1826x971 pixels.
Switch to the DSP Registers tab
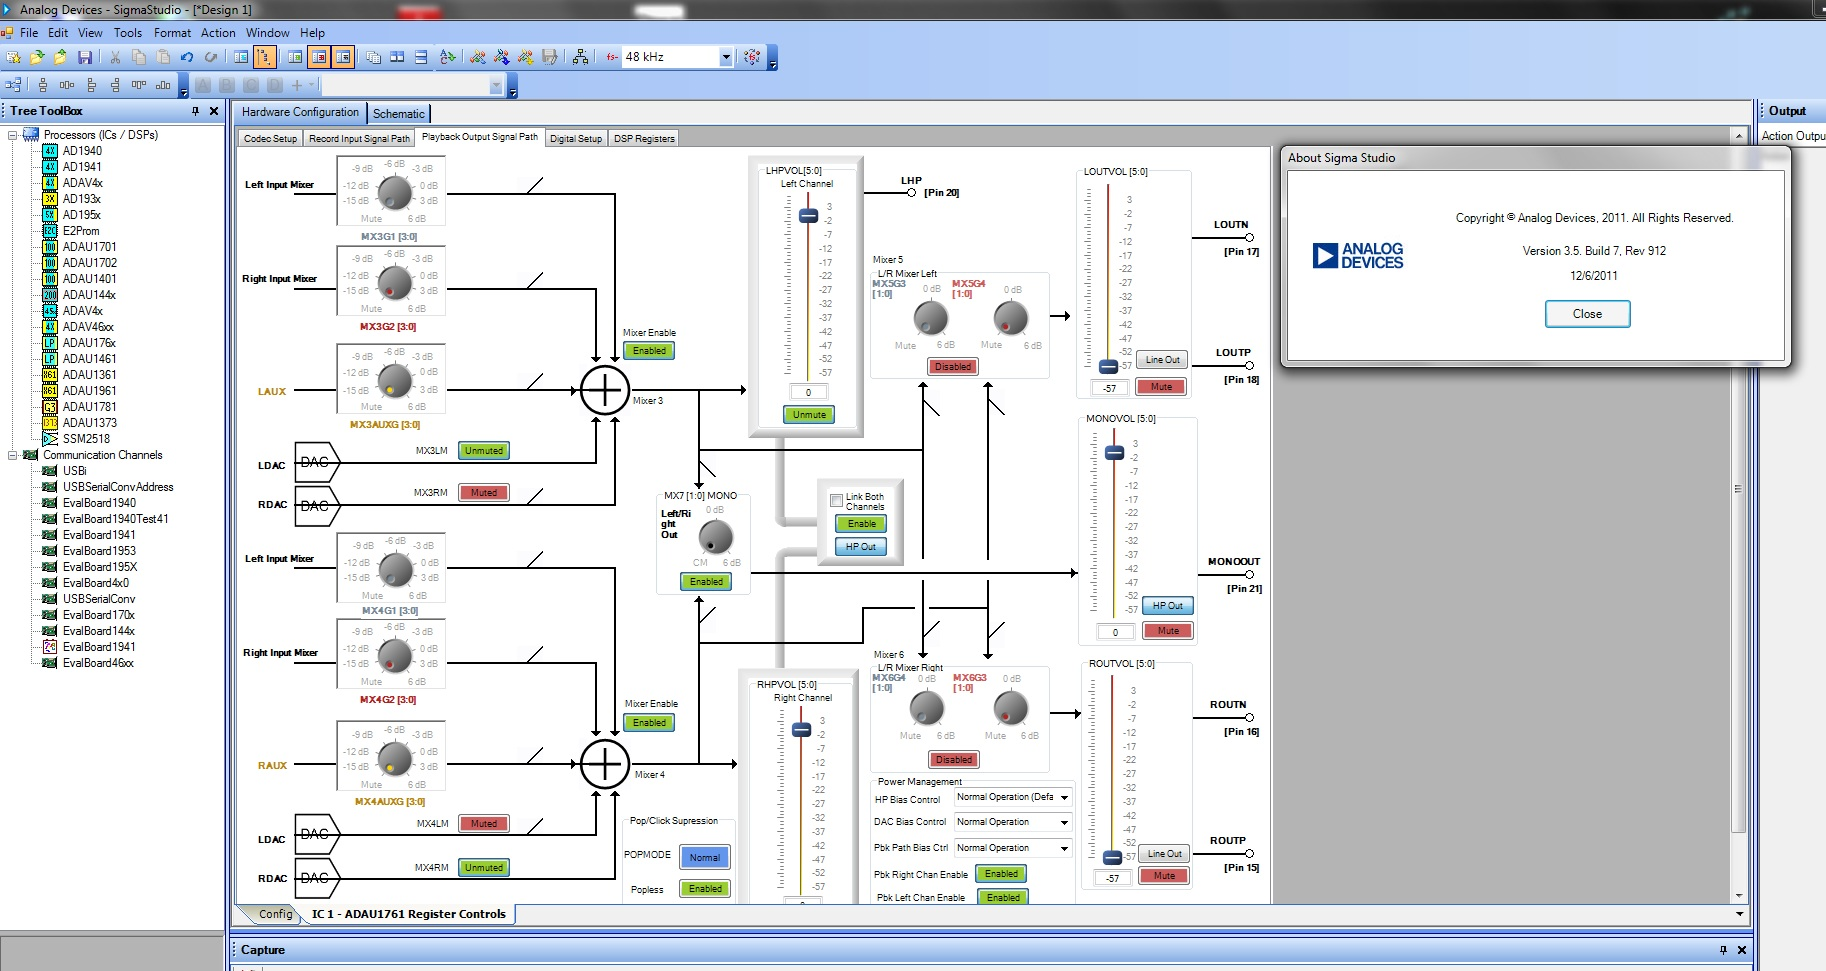[x=644, y=139]
